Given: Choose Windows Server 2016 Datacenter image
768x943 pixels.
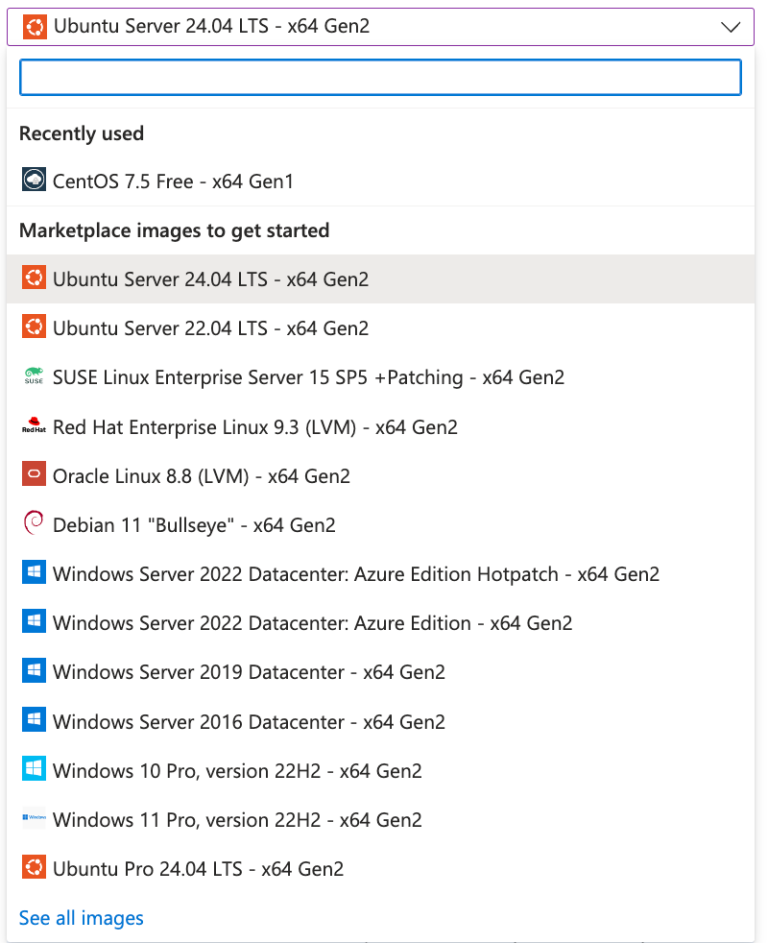Looking at the screenshot, I should [249, 722].
